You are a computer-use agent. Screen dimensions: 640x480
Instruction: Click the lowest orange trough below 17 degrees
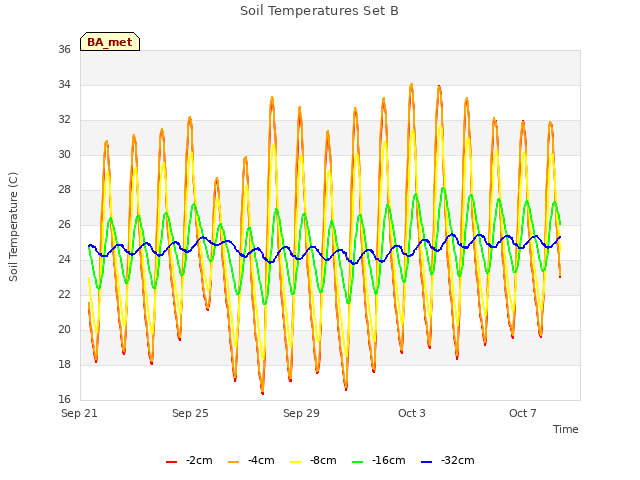pos(262,393)
